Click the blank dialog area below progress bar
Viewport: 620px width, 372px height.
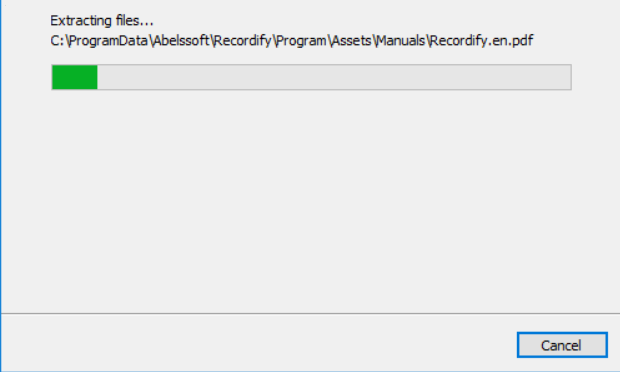click(x=310, y=198)
